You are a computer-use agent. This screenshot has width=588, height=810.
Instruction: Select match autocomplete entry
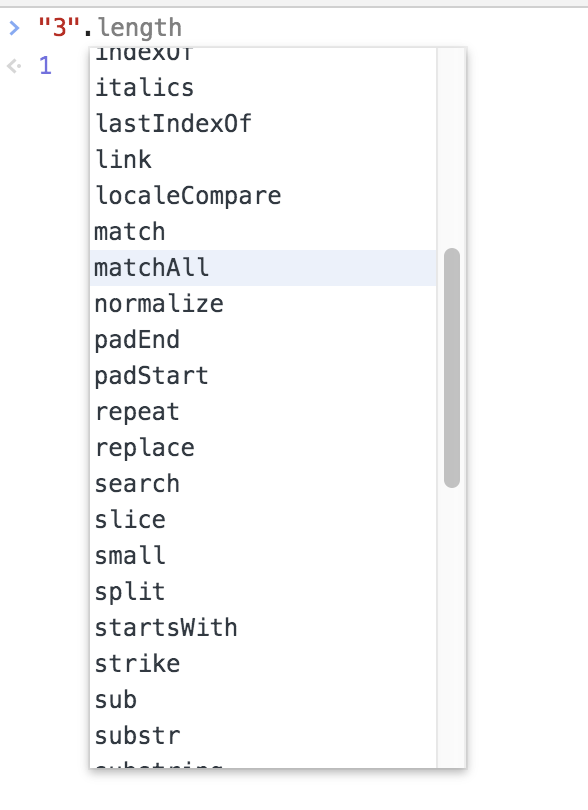(263, 232)
